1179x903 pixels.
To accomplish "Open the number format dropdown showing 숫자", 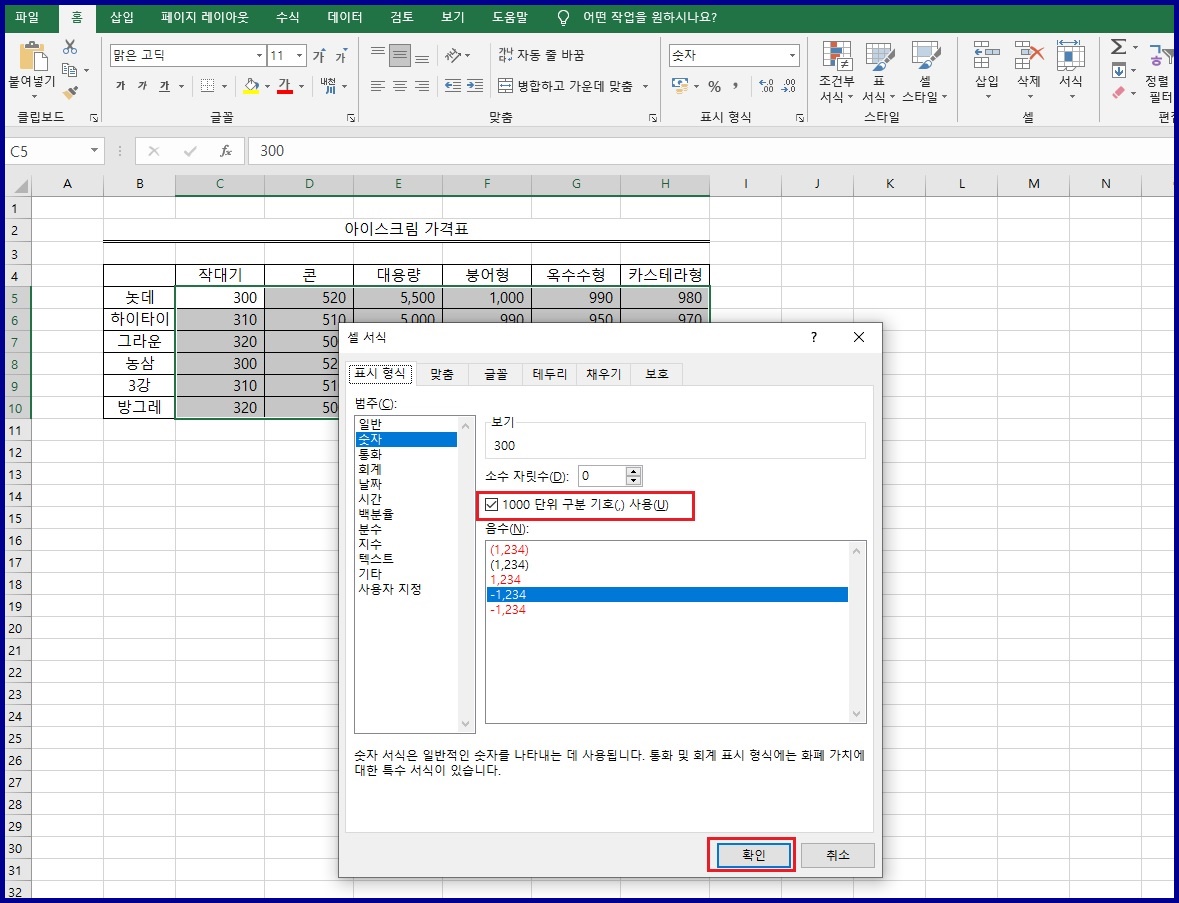I will (x=790, y=55).
